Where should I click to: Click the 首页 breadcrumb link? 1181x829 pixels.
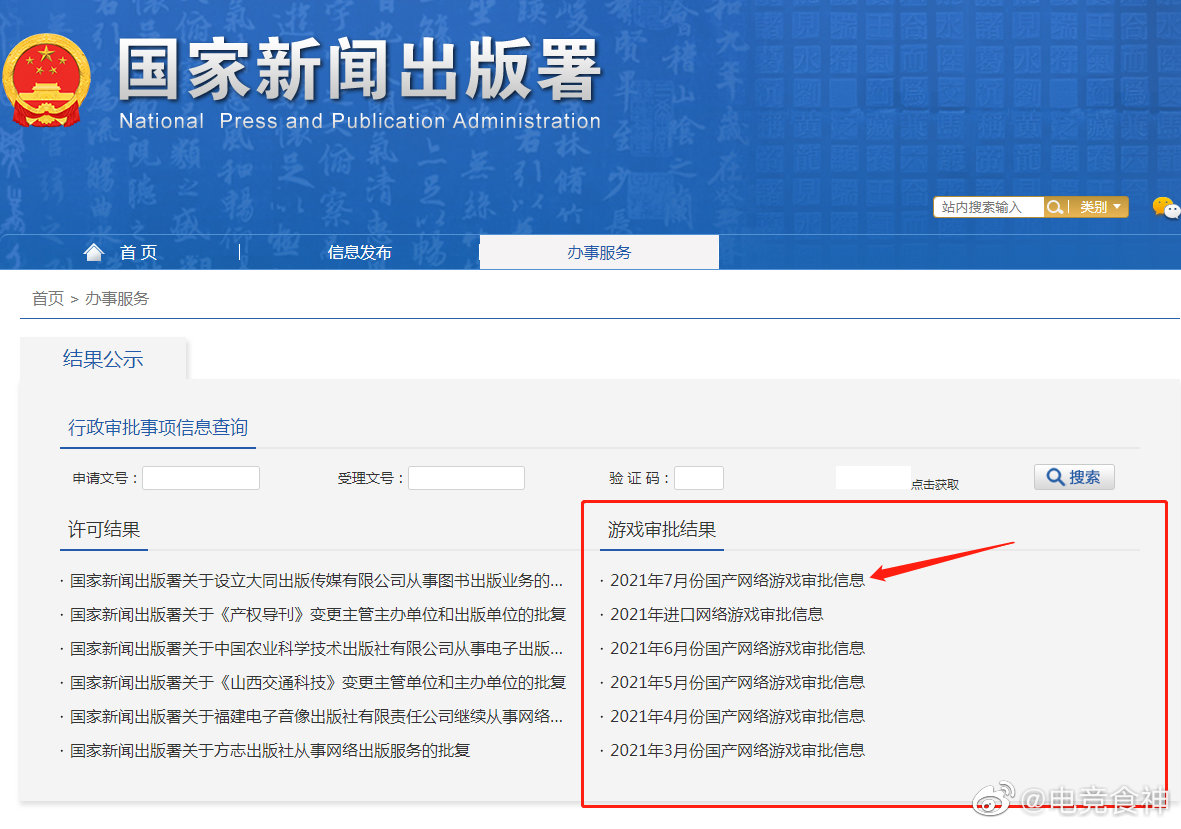pyautogui.click(x=47, y=297)
